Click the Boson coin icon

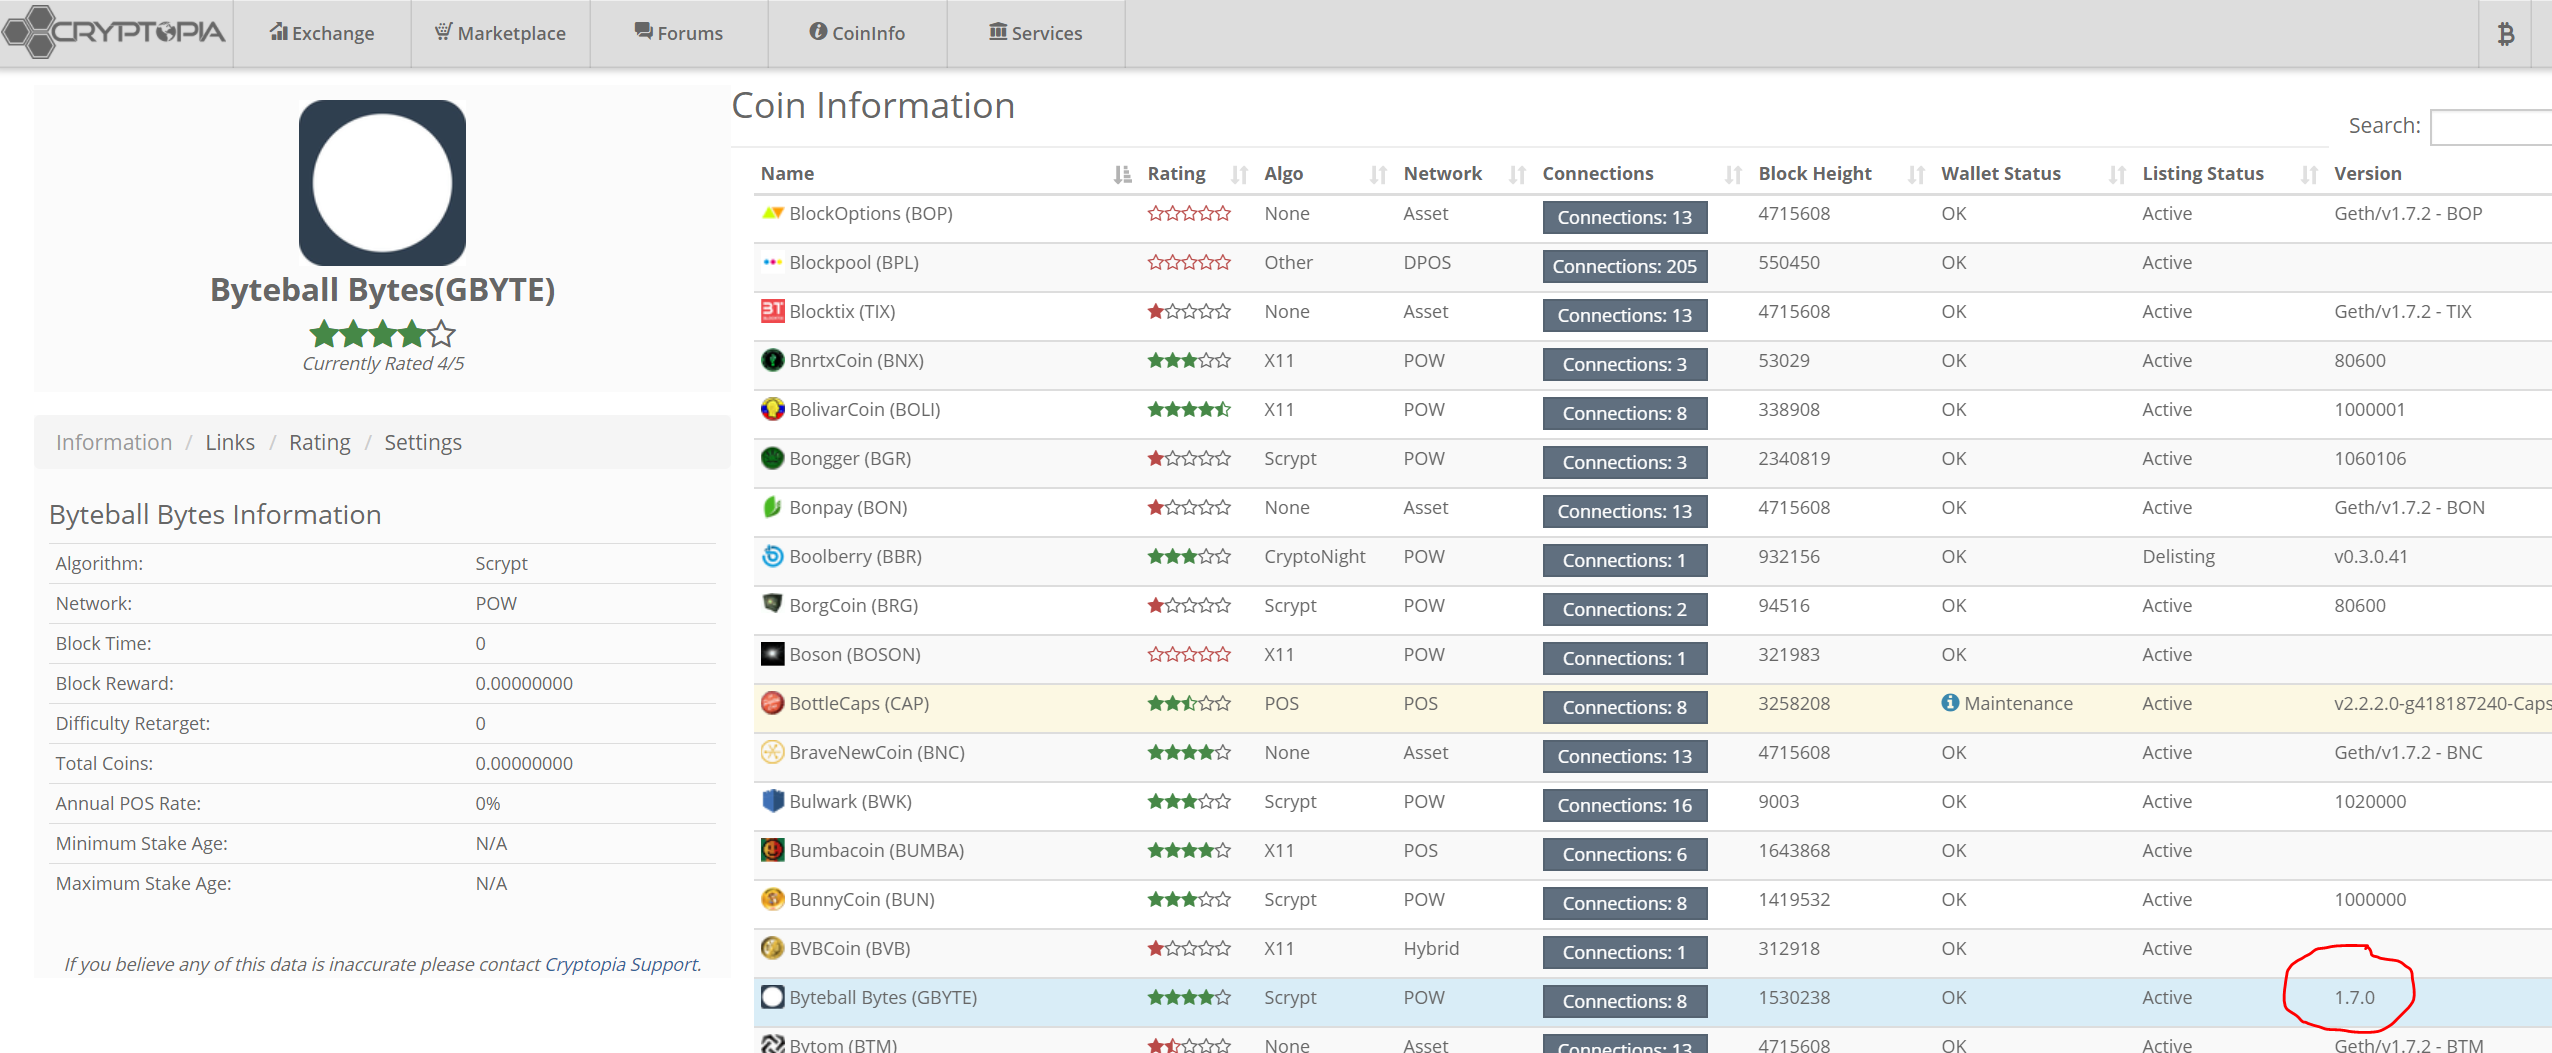tap(772, 654)
